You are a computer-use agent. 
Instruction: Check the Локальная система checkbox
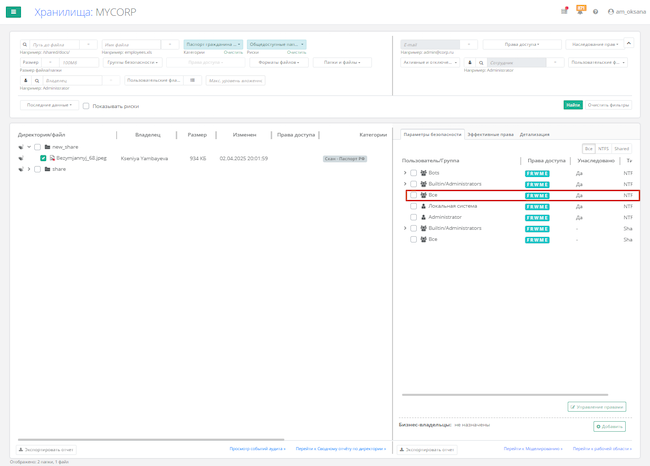tap(413, 206)
